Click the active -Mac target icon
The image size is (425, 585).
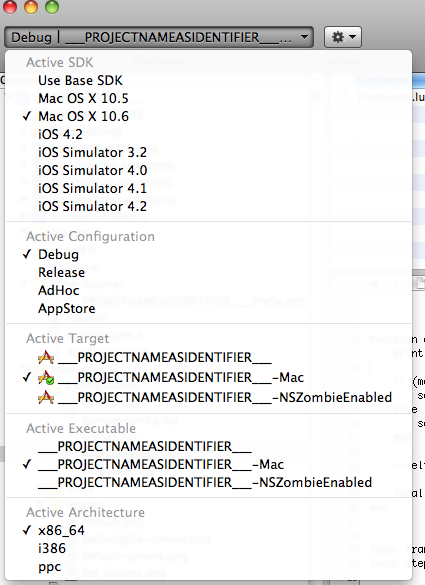[x=46, y=378]
